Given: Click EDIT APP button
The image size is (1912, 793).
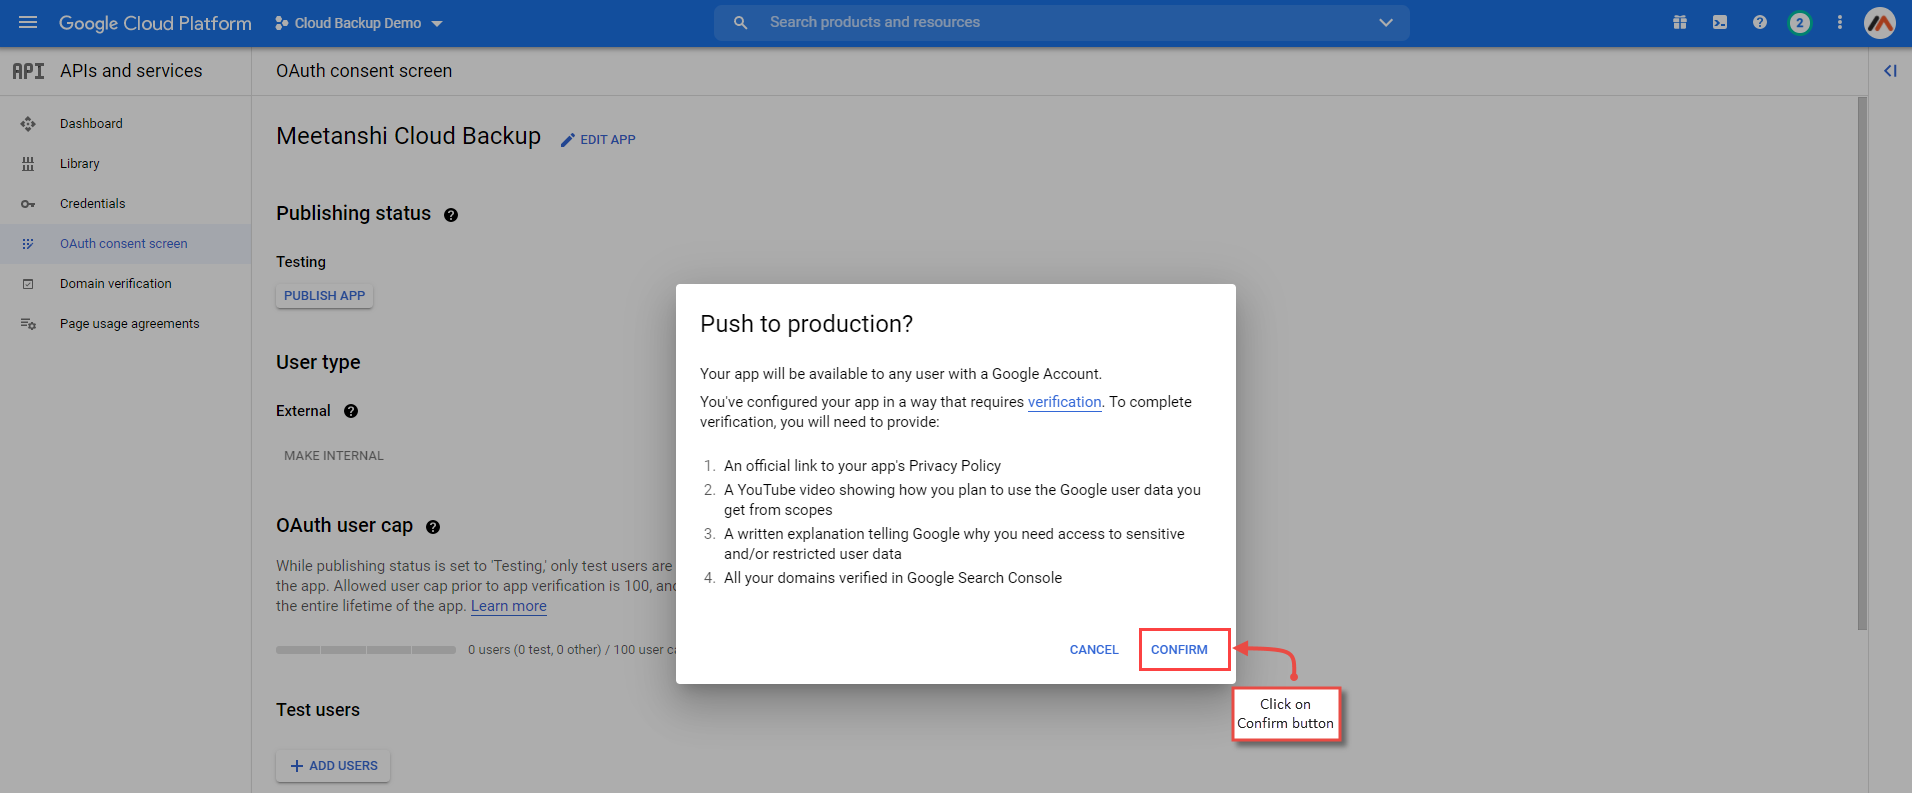Looking at the screenshot, I should point(598,140).
